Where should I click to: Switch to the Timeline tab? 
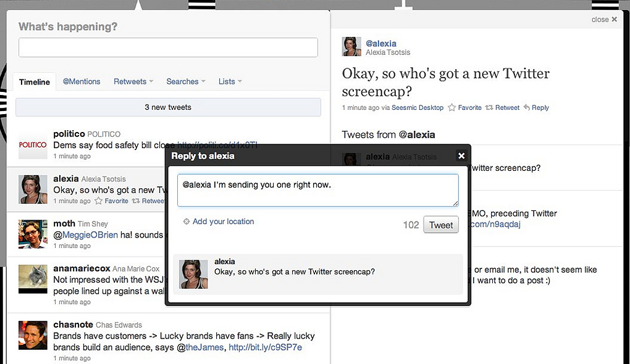[35, 82]
